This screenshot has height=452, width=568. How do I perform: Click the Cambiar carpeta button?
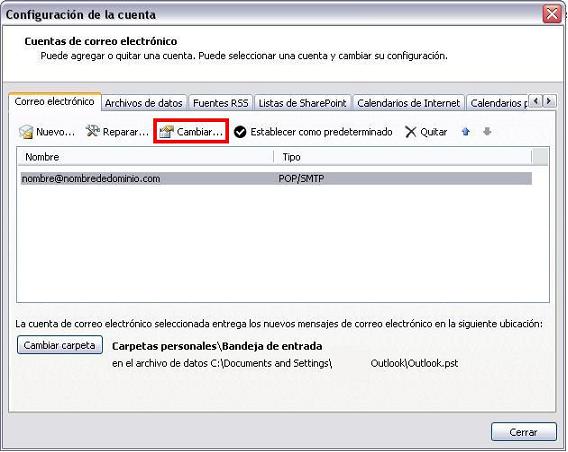[x=60, y=345]
